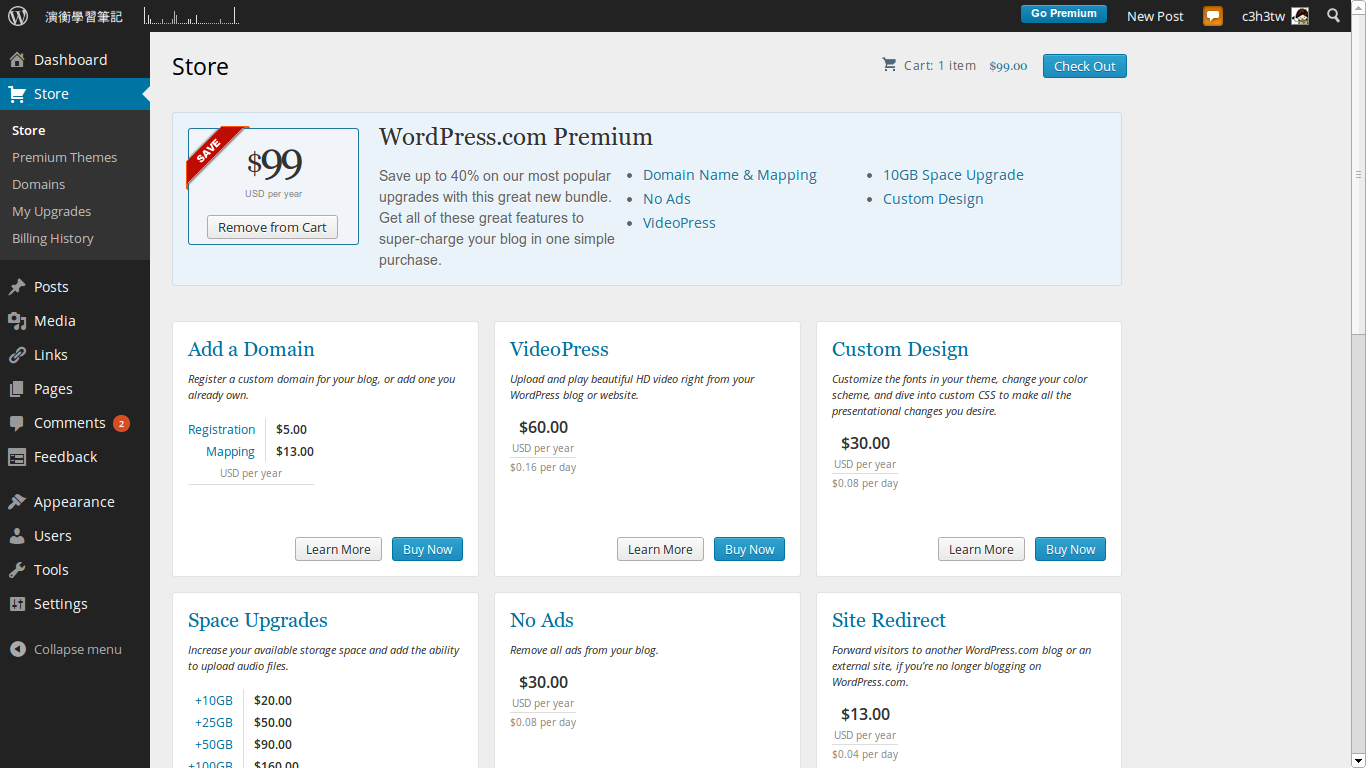The height and width of the screenshot is (768, 1366).
Task: Click the Appearance brush icon
Action: coord(17,502)
